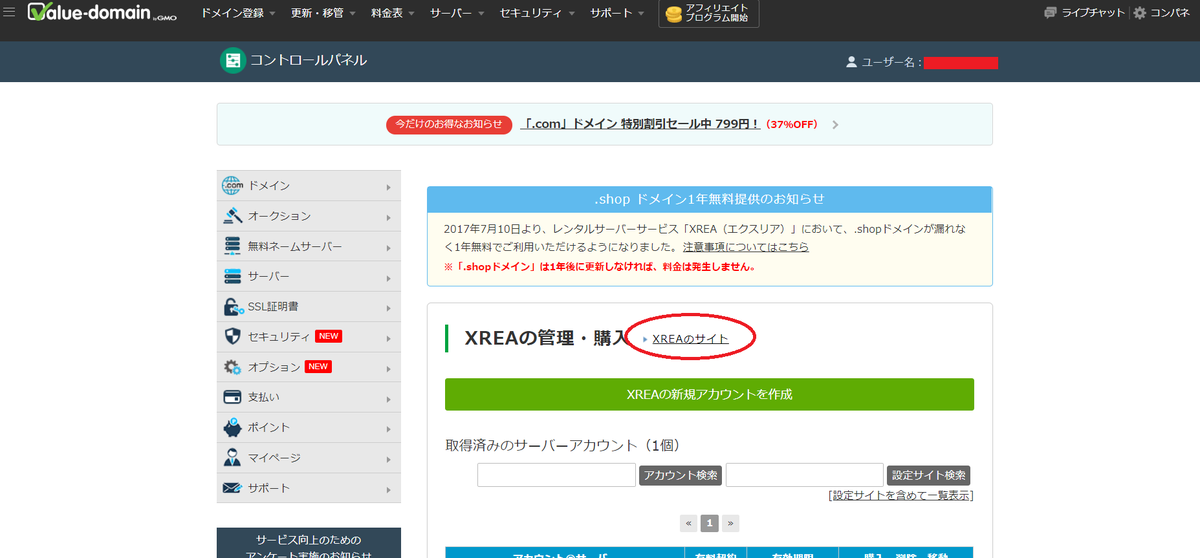The height and width of the screenshot is (558, 1200).
Task: Click the account search input field
Action: pos(556,475)
